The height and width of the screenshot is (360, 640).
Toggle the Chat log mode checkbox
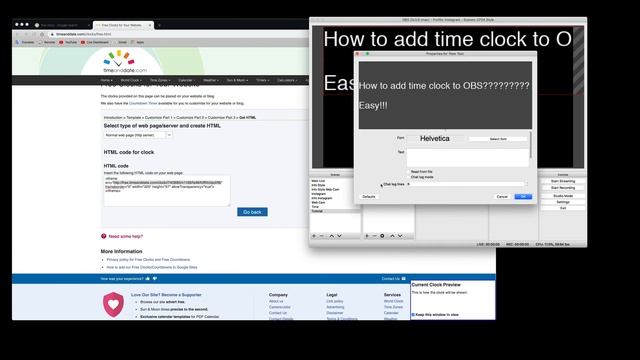click(408, 177)
